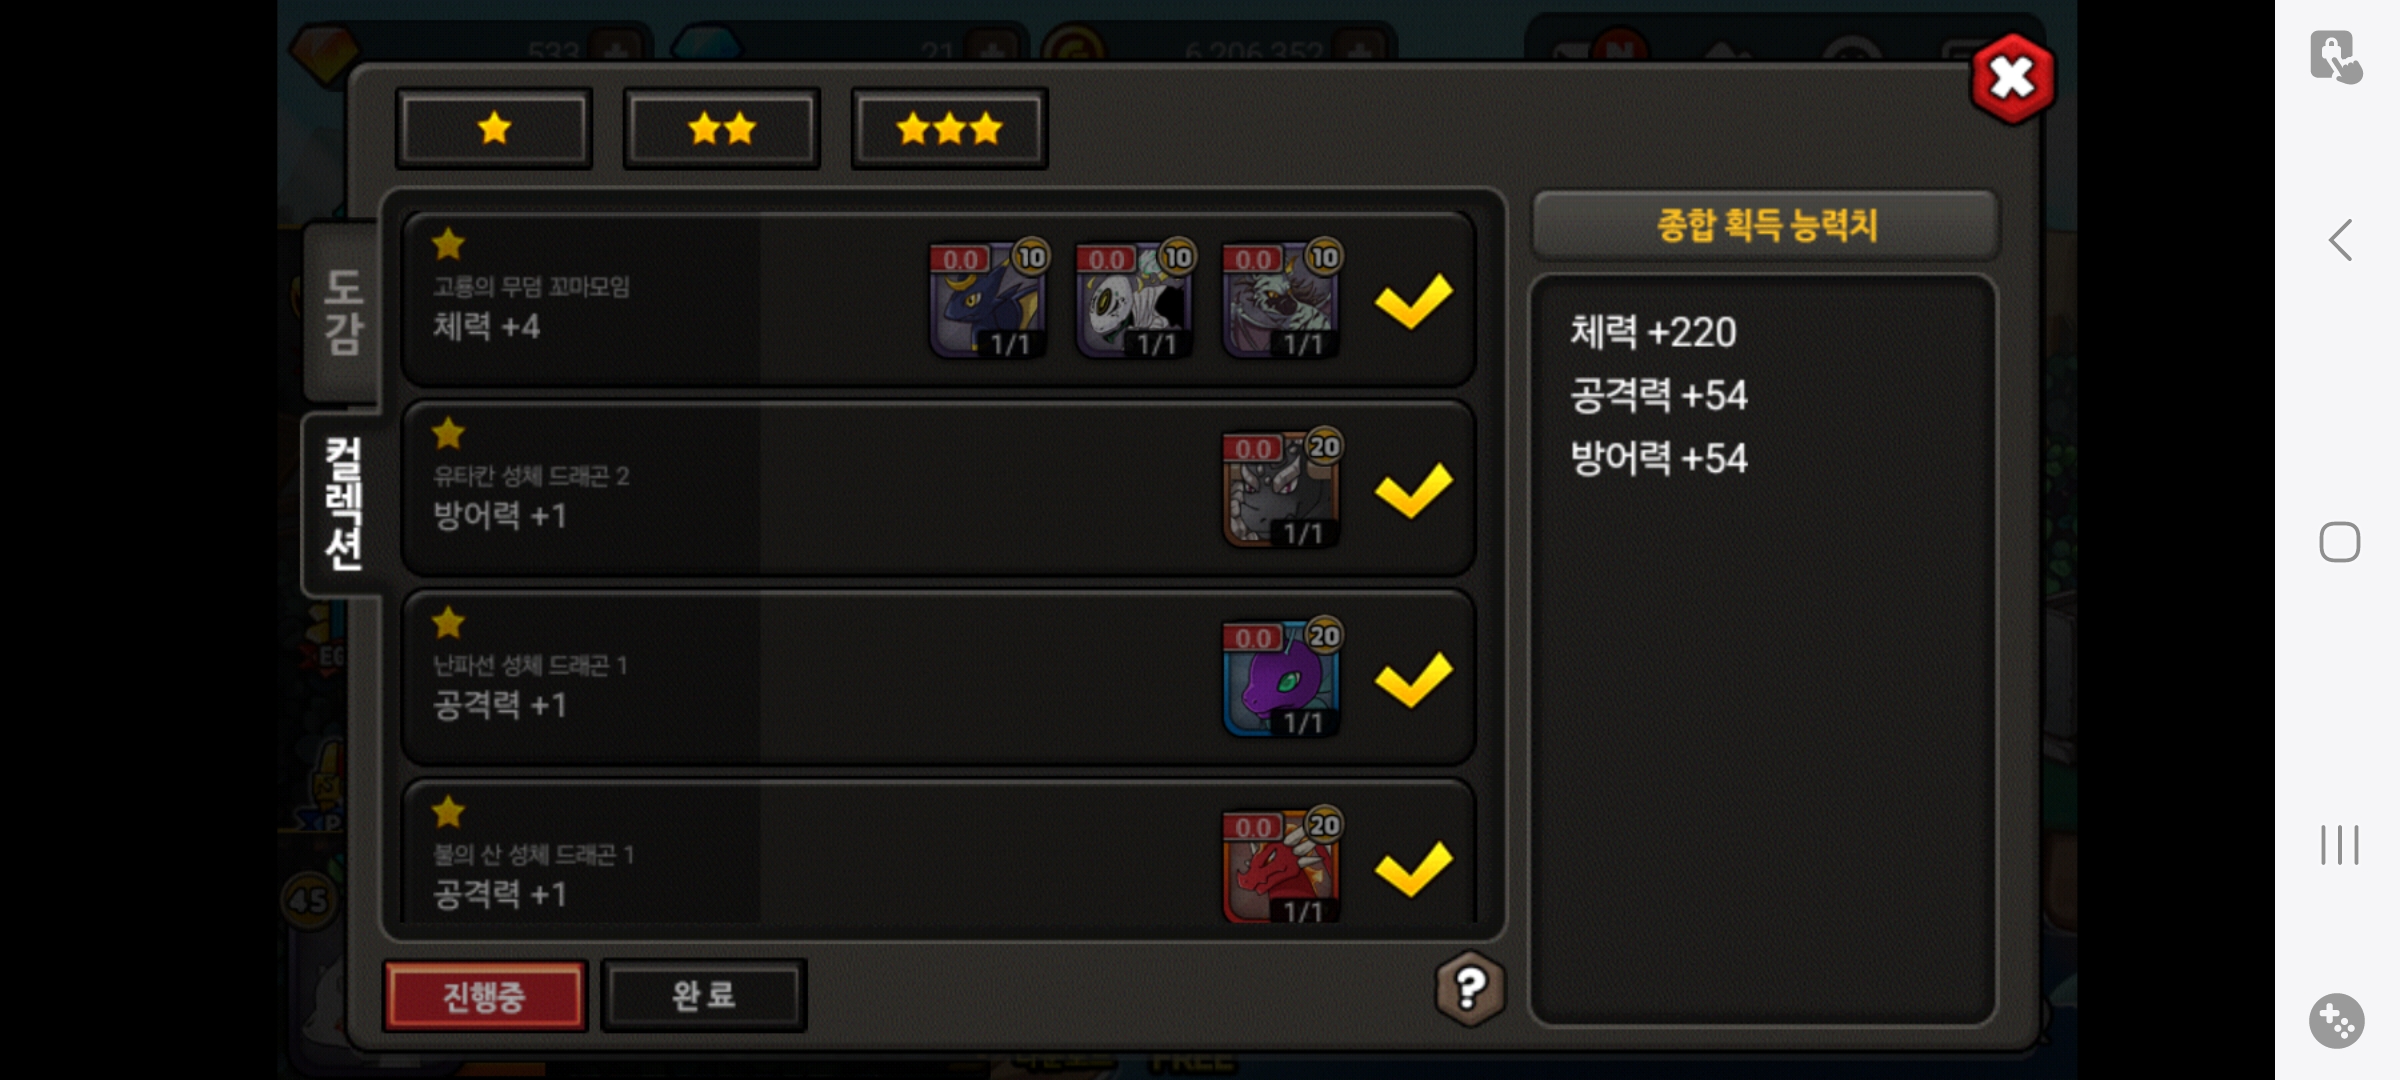This screenshot has width=2400, height=1080.
Task: Tap the purple dragon card for 난파선 row
Action: [x=1281, y=678]
